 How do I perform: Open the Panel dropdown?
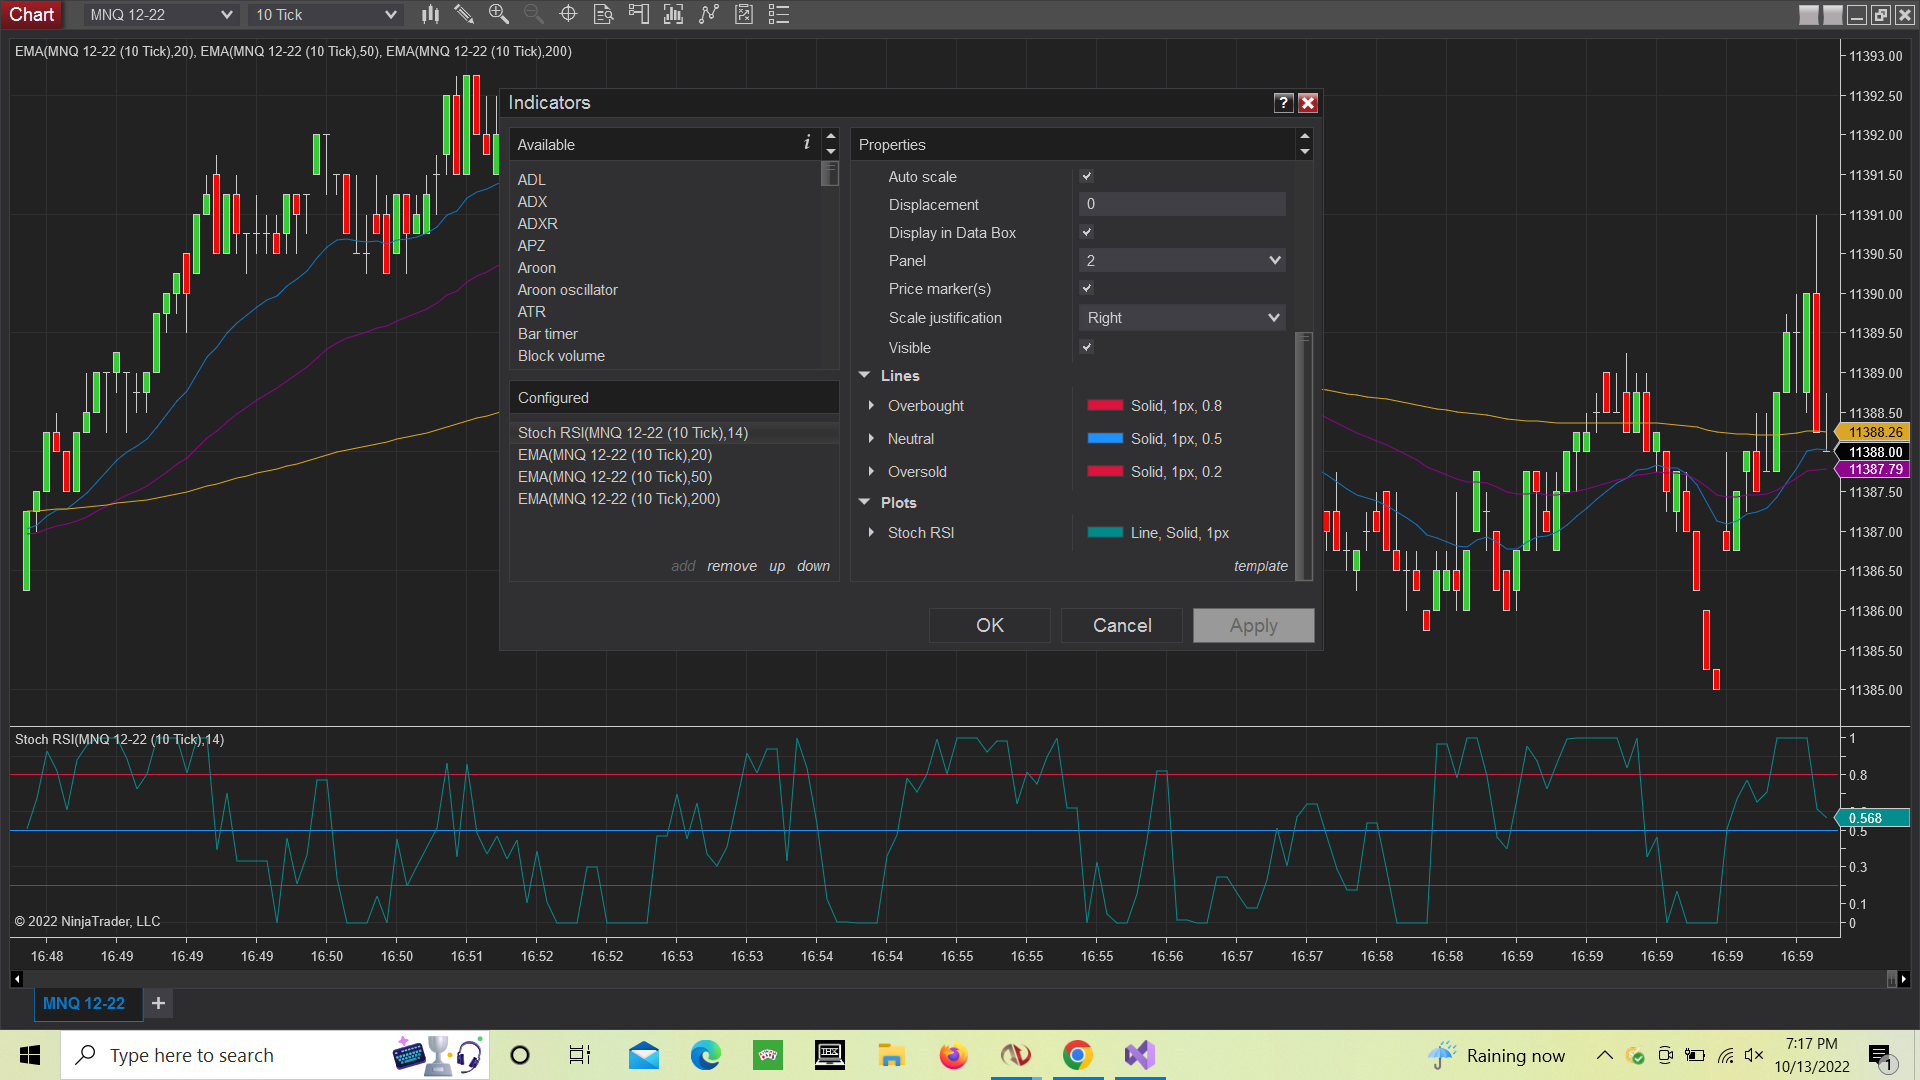pos(1182,260)
